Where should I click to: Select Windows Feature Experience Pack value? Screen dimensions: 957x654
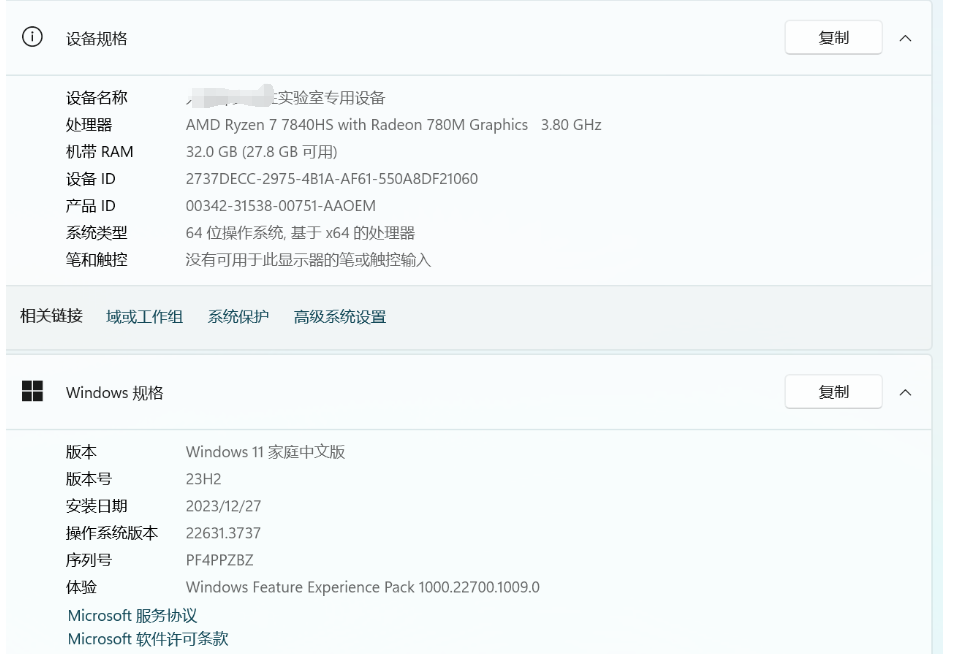pyautogui.click(x=363, y=587)
